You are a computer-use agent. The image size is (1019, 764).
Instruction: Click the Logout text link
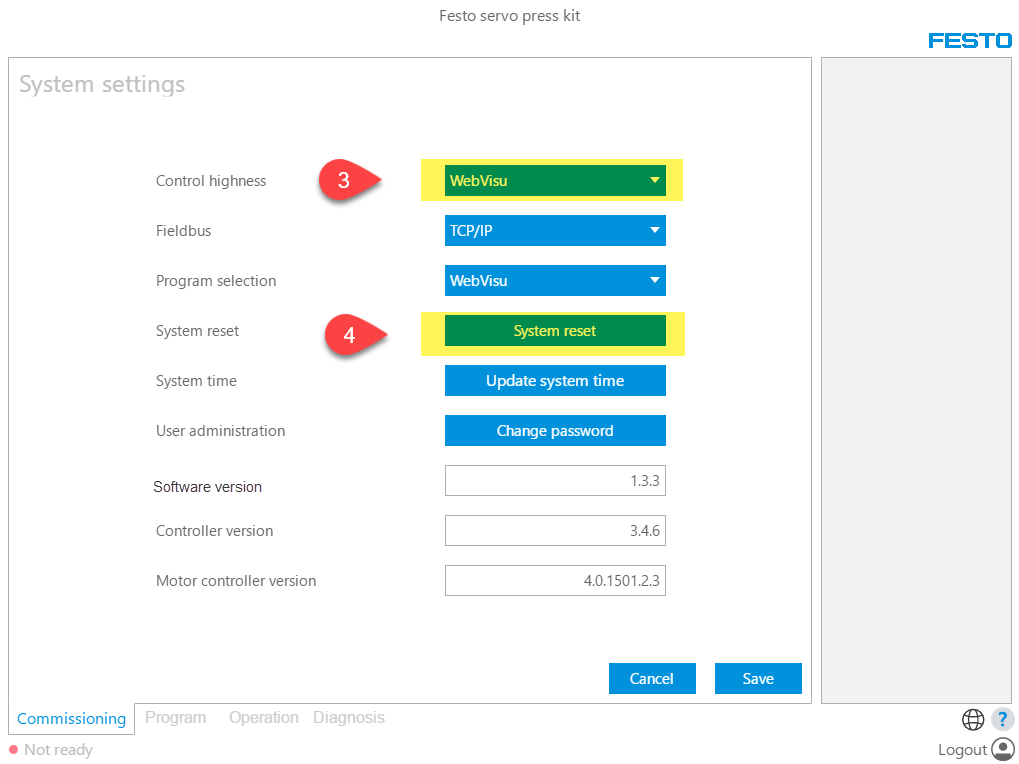point(962,750)
